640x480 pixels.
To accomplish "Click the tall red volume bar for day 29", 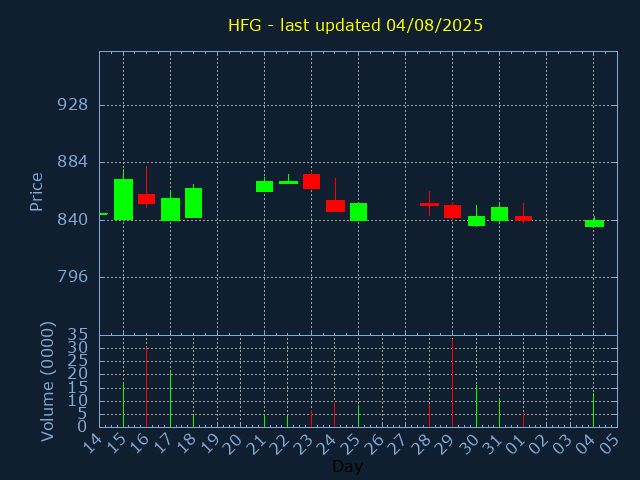I will point(452,383).
